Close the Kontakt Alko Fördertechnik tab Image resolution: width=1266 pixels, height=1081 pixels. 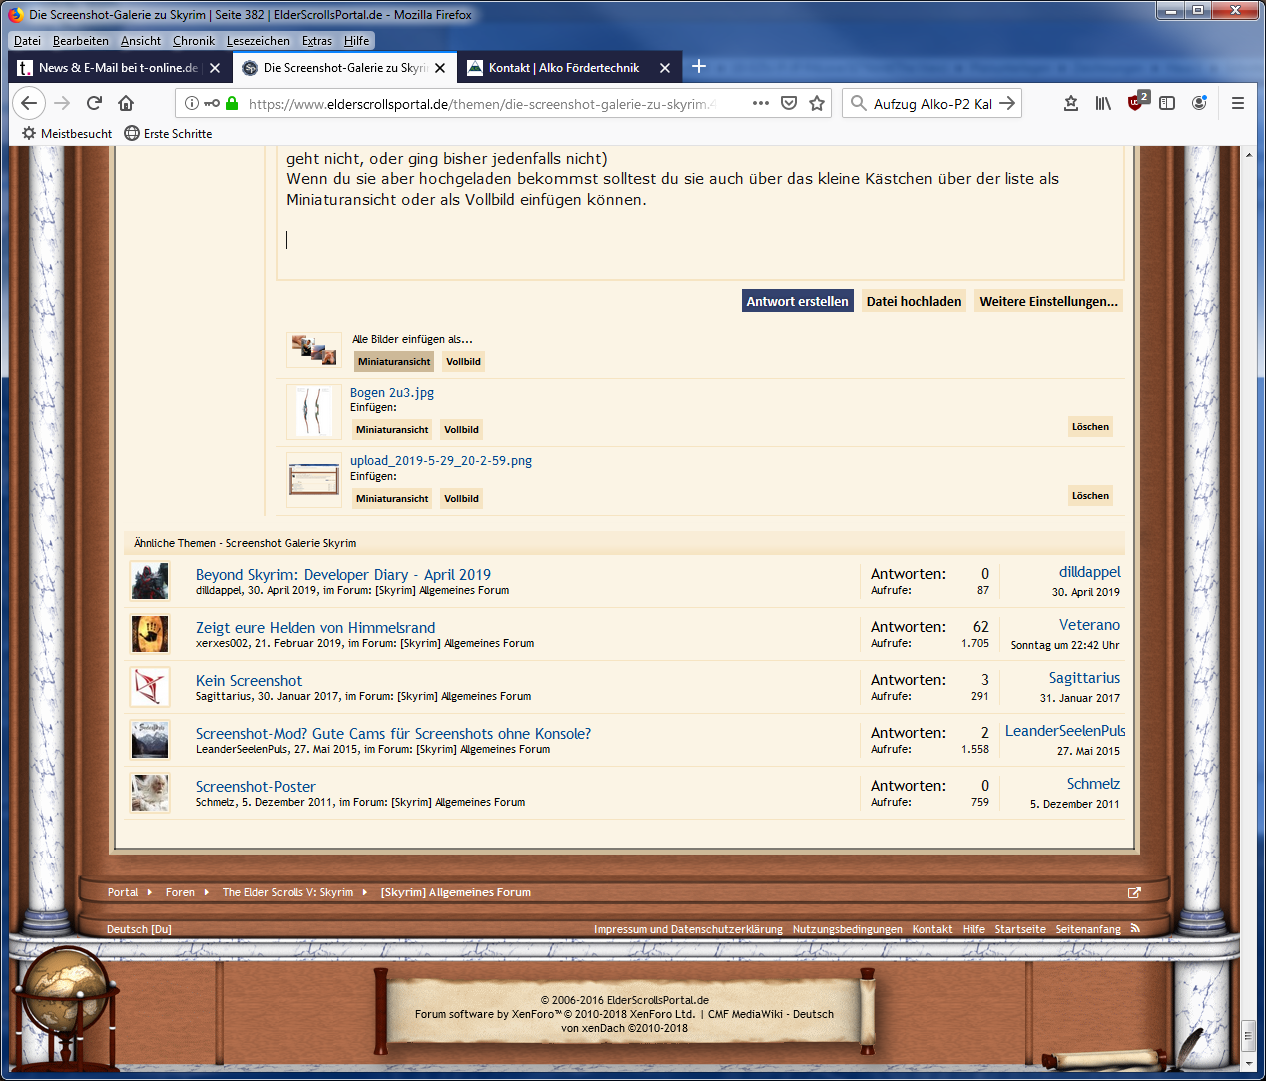pos(665,68)
